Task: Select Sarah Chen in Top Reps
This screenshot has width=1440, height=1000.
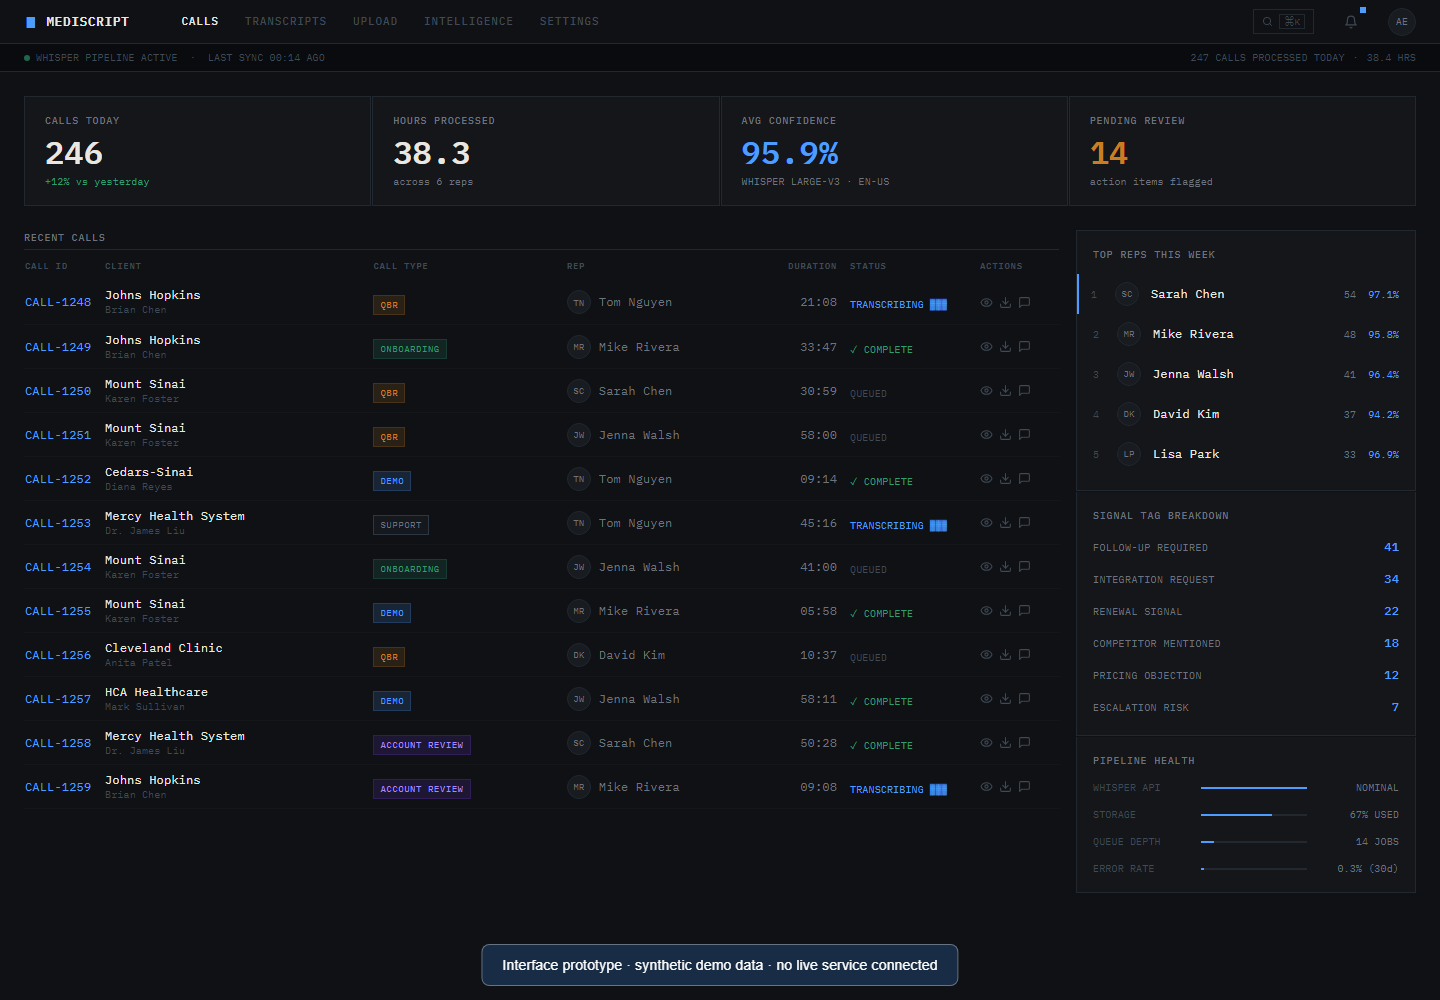Action: coord(1246,294)
